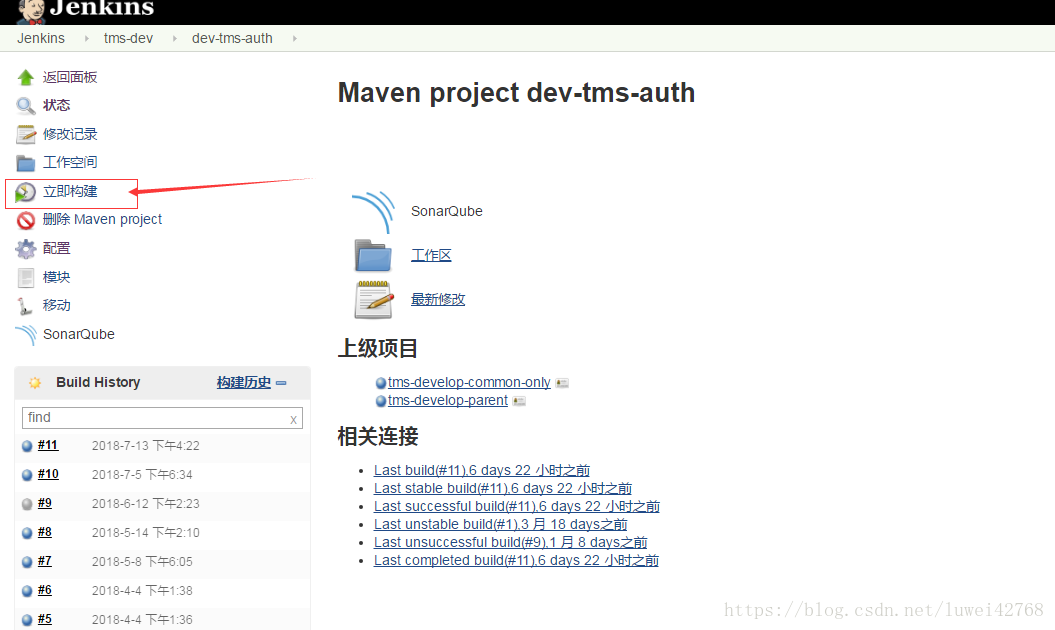Open the tms-dev breadcrumb
This screenshot has height=630, width=1055.
129,38
